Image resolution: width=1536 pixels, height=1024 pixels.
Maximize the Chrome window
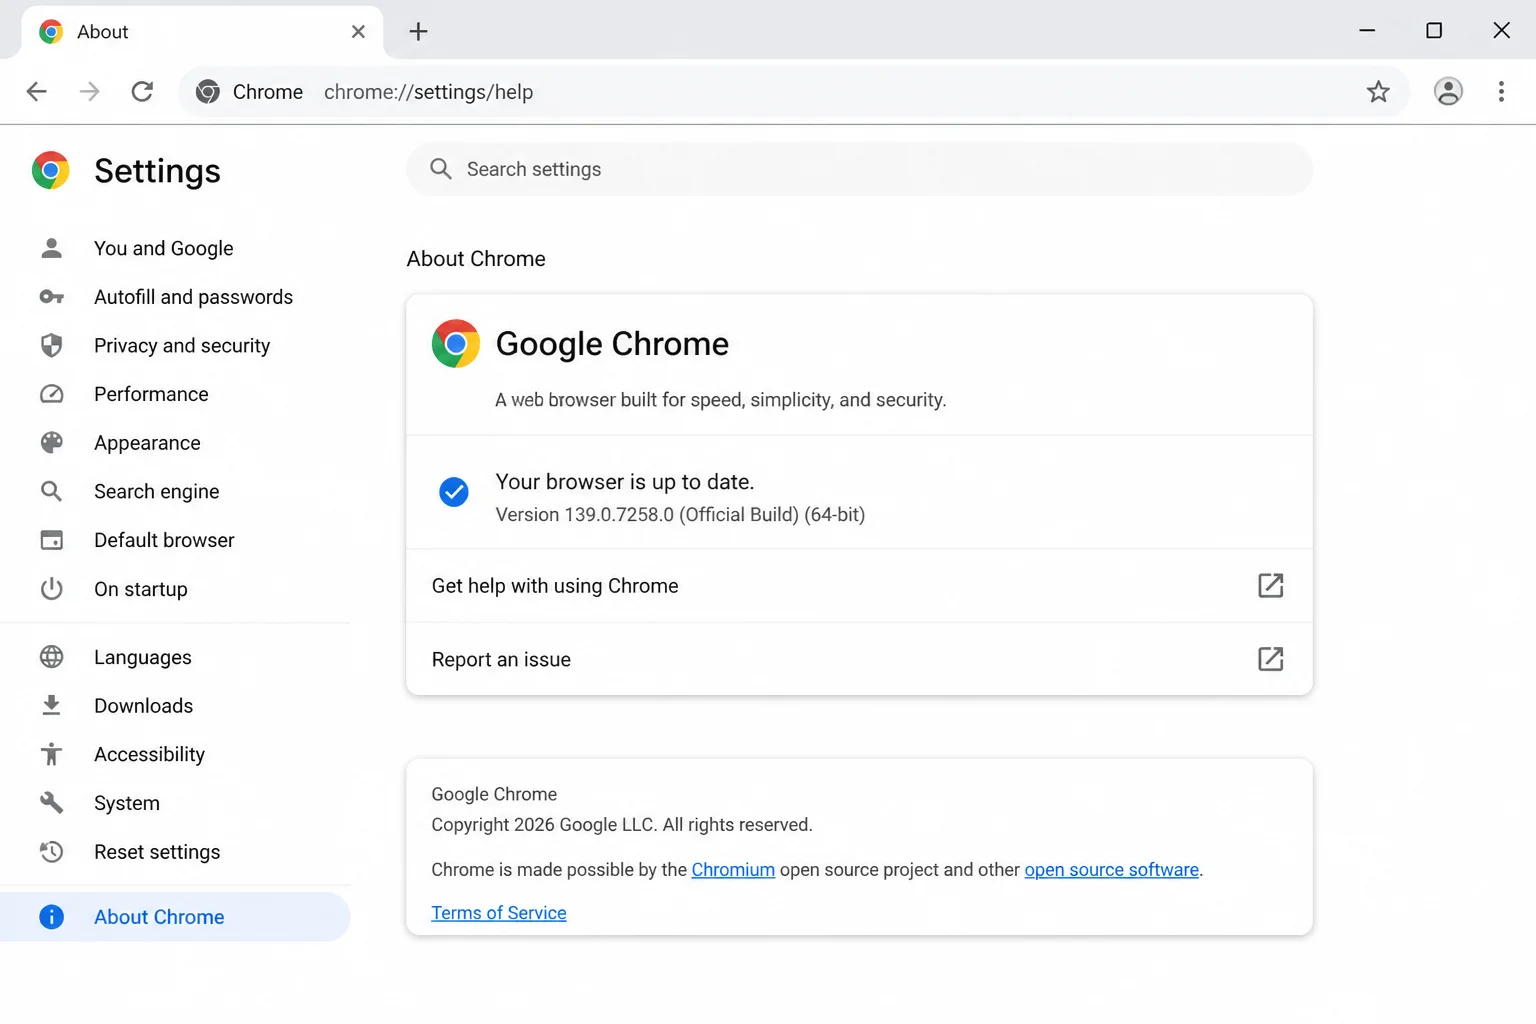pyautogui.click(x=1434, y=31)
